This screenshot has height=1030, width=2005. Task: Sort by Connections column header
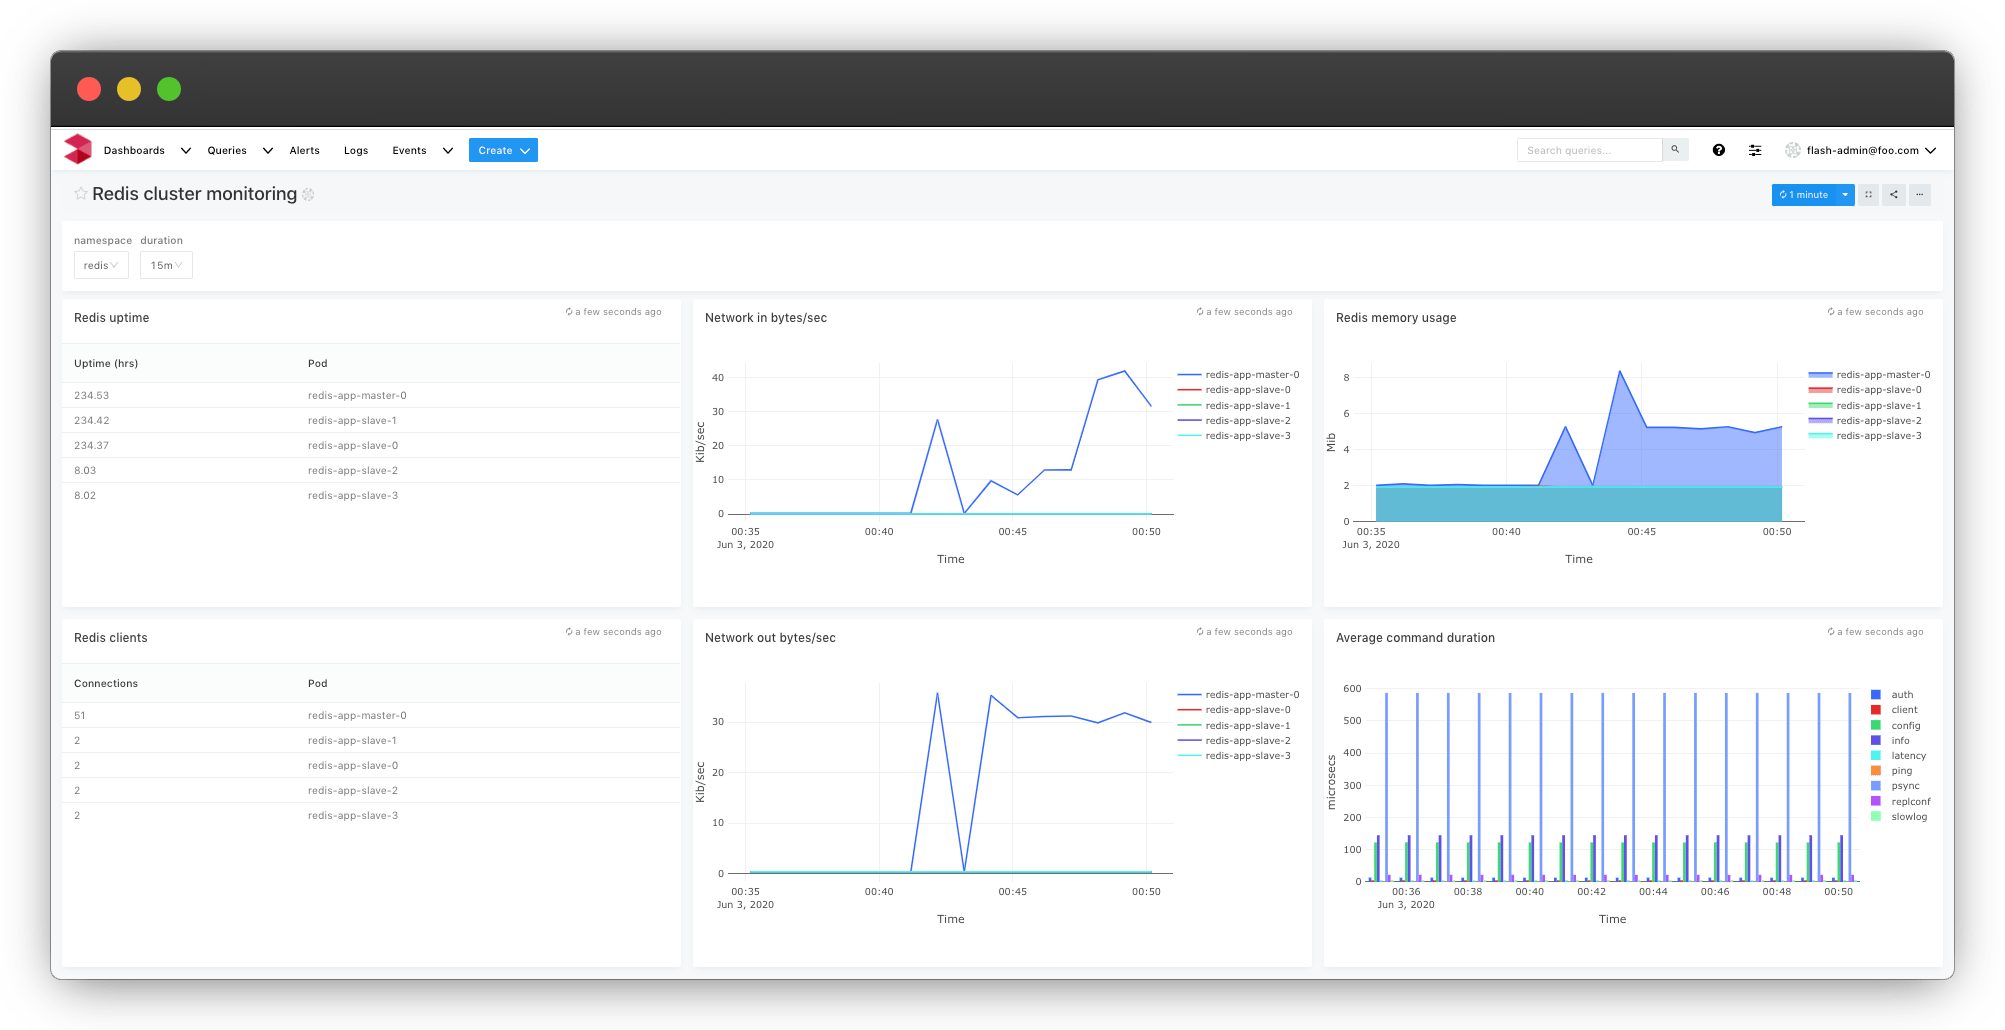point(106,684)
